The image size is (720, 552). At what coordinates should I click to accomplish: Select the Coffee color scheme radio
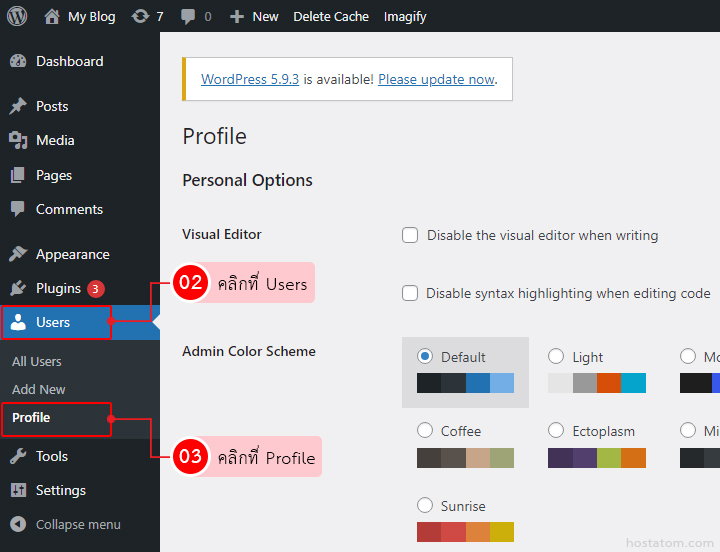[x=425, y=431]
